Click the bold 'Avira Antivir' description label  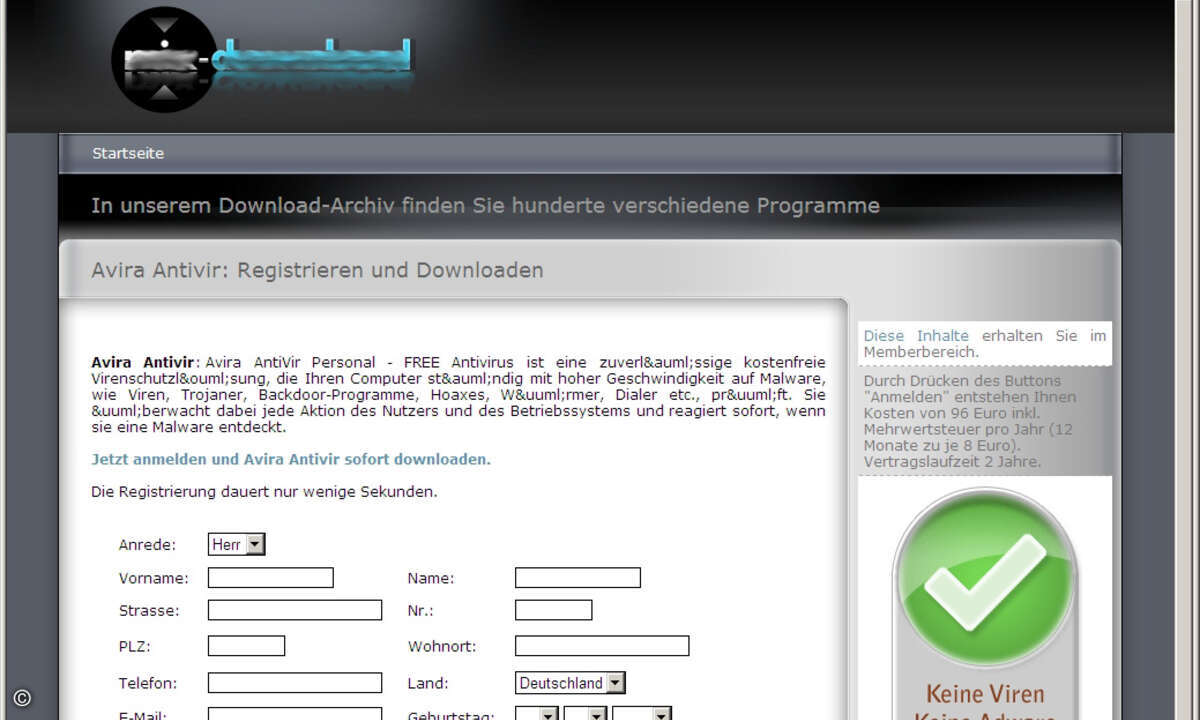[143, 362]
